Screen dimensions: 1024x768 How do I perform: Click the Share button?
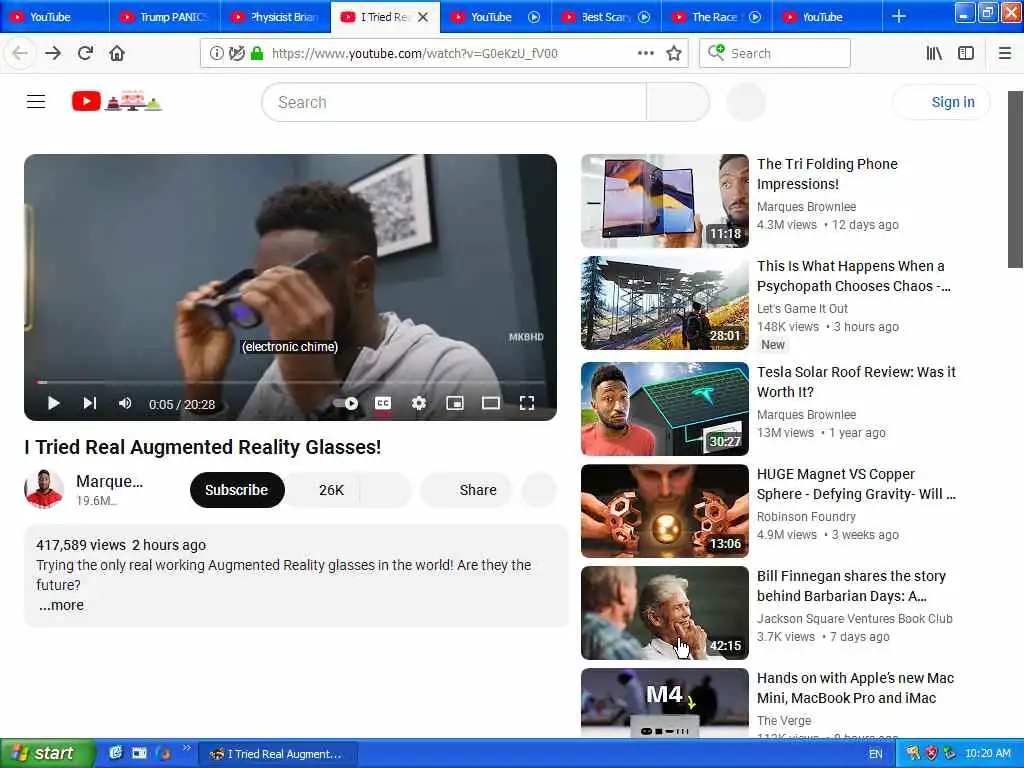click(x=466, y=490)
